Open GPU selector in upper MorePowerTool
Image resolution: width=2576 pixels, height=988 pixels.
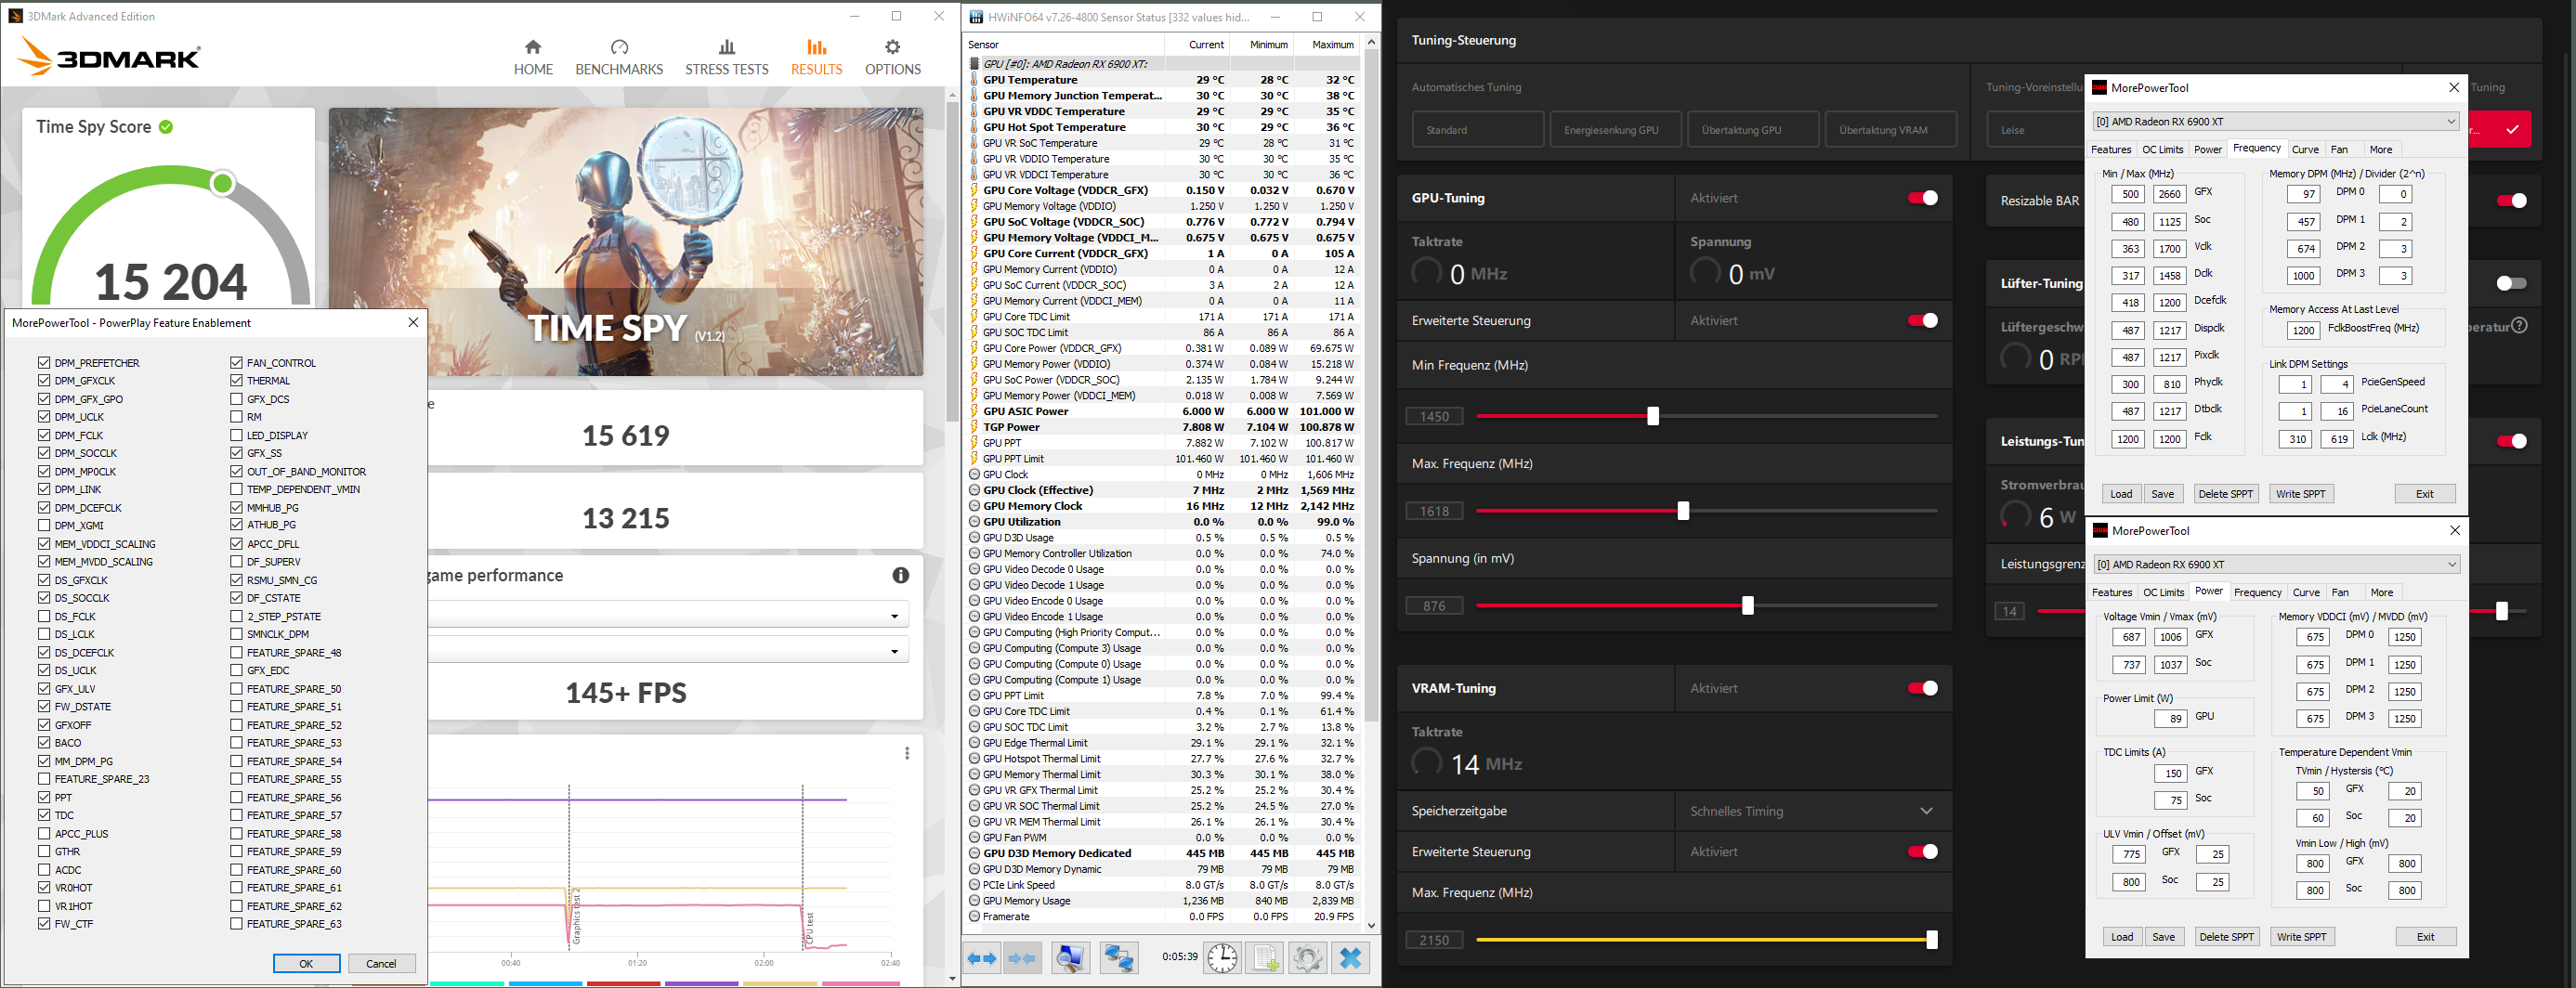coord(2276,121)
